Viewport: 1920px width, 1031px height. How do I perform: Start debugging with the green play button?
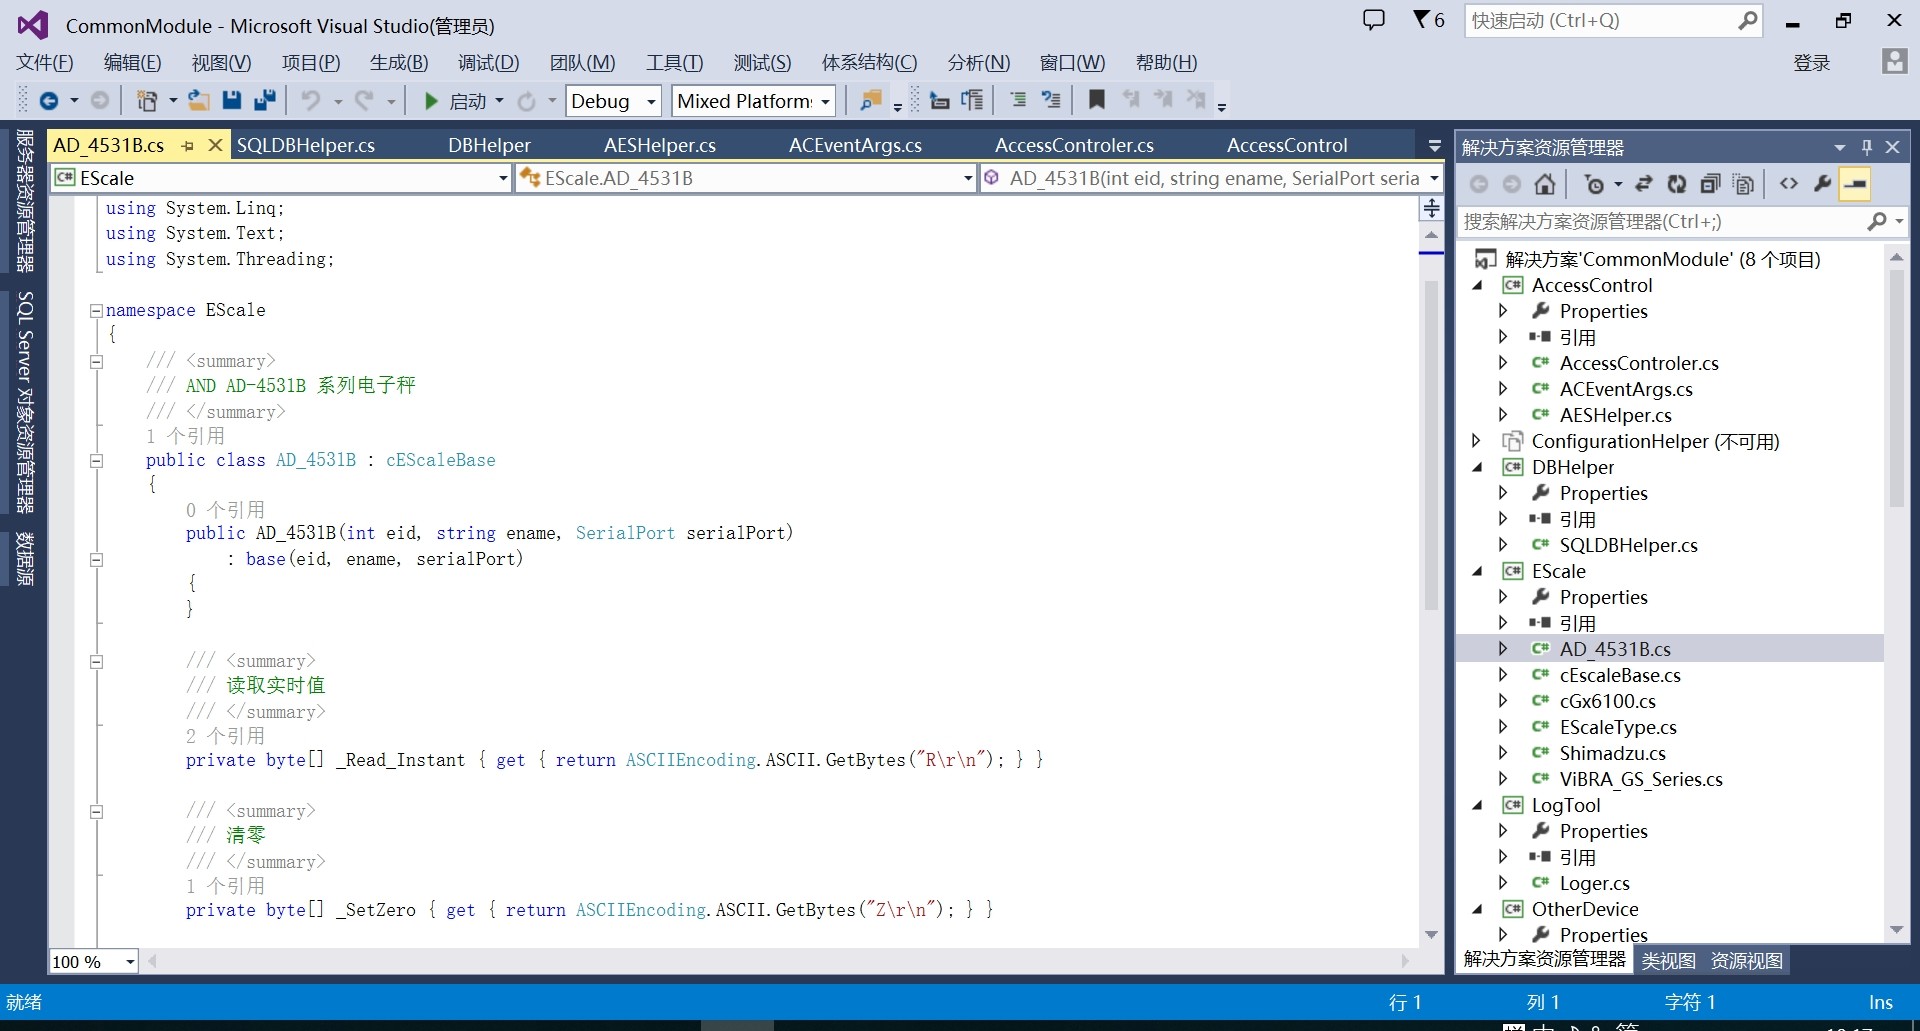pos(431,101)
